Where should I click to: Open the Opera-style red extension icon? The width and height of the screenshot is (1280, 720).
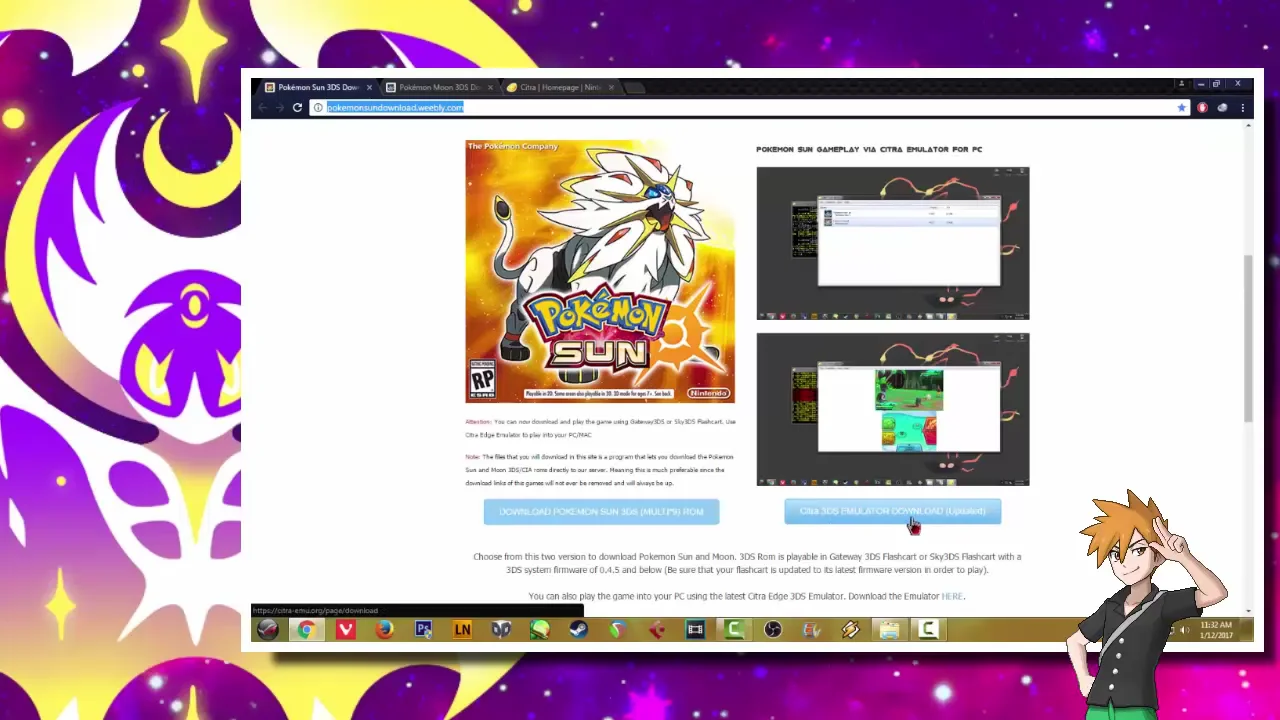1202,107
